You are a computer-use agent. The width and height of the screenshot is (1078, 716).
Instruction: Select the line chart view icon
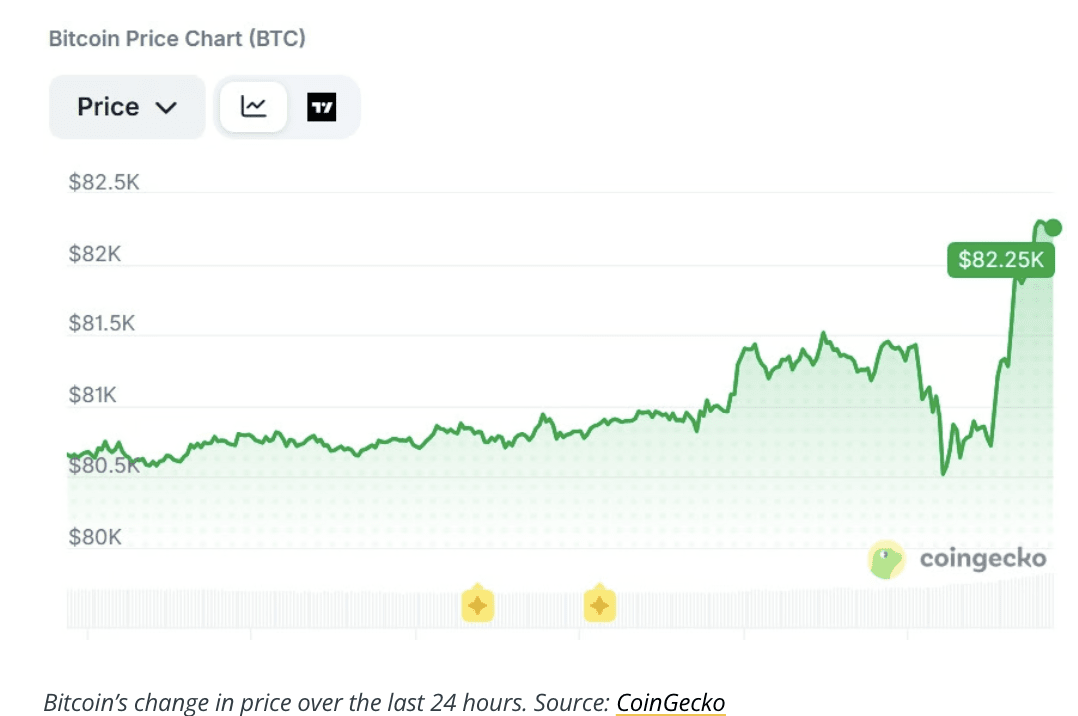tap(253, 107)
